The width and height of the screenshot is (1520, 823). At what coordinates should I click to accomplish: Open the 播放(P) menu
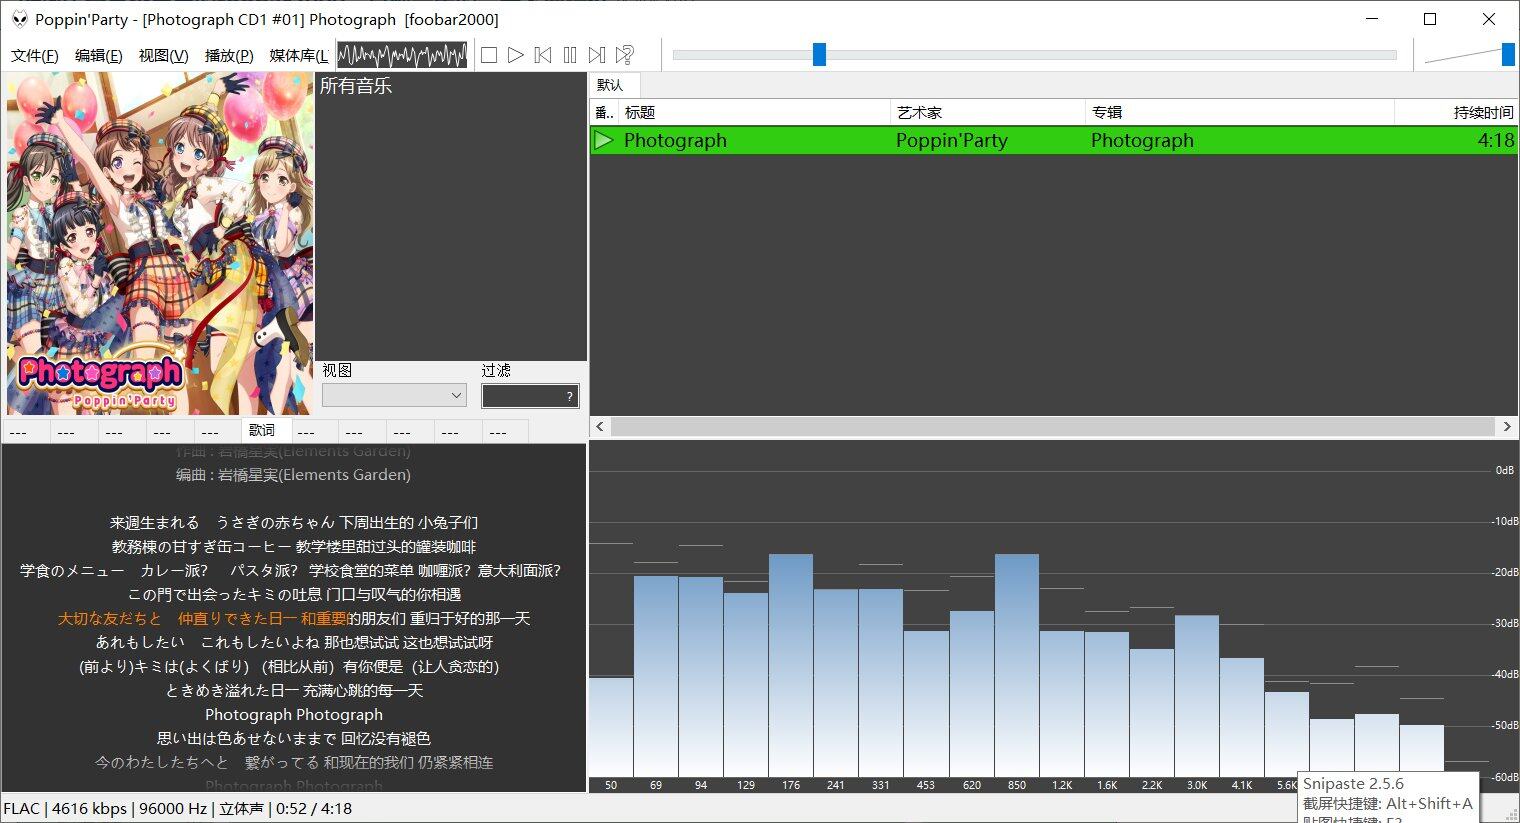click(x=229, y=56)
